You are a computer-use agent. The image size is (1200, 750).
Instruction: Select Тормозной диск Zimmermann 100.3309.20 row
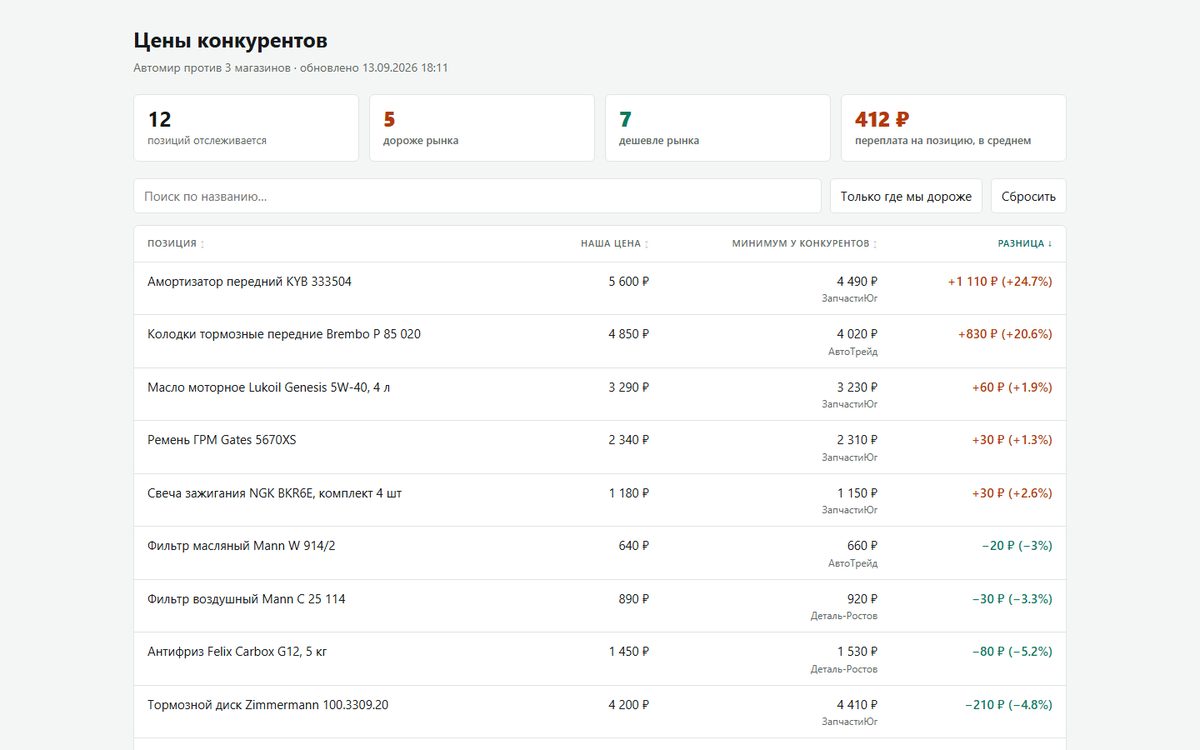click(x=600, y=712)
